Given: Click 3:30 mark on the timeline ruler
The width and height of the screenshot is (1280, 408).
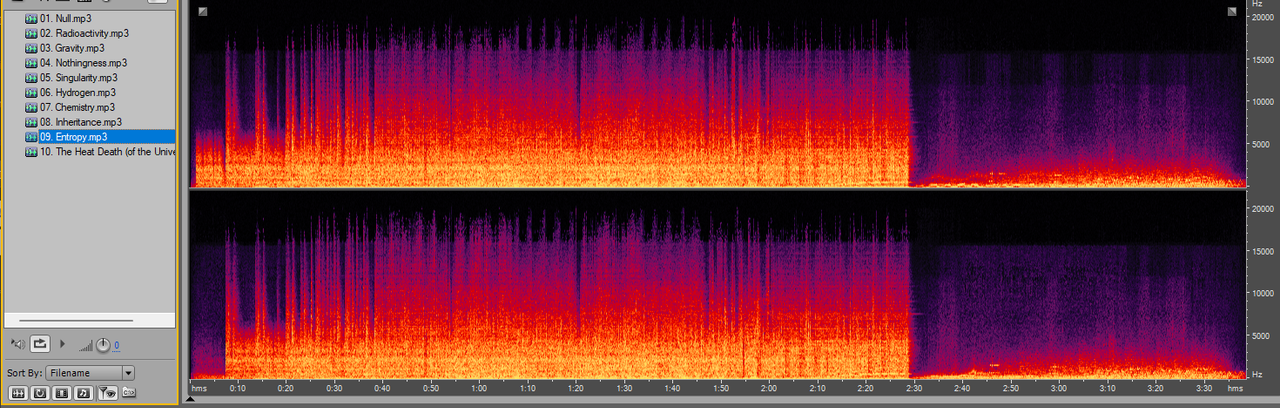Looking at the screenshot, I should tap(1204, 387).
